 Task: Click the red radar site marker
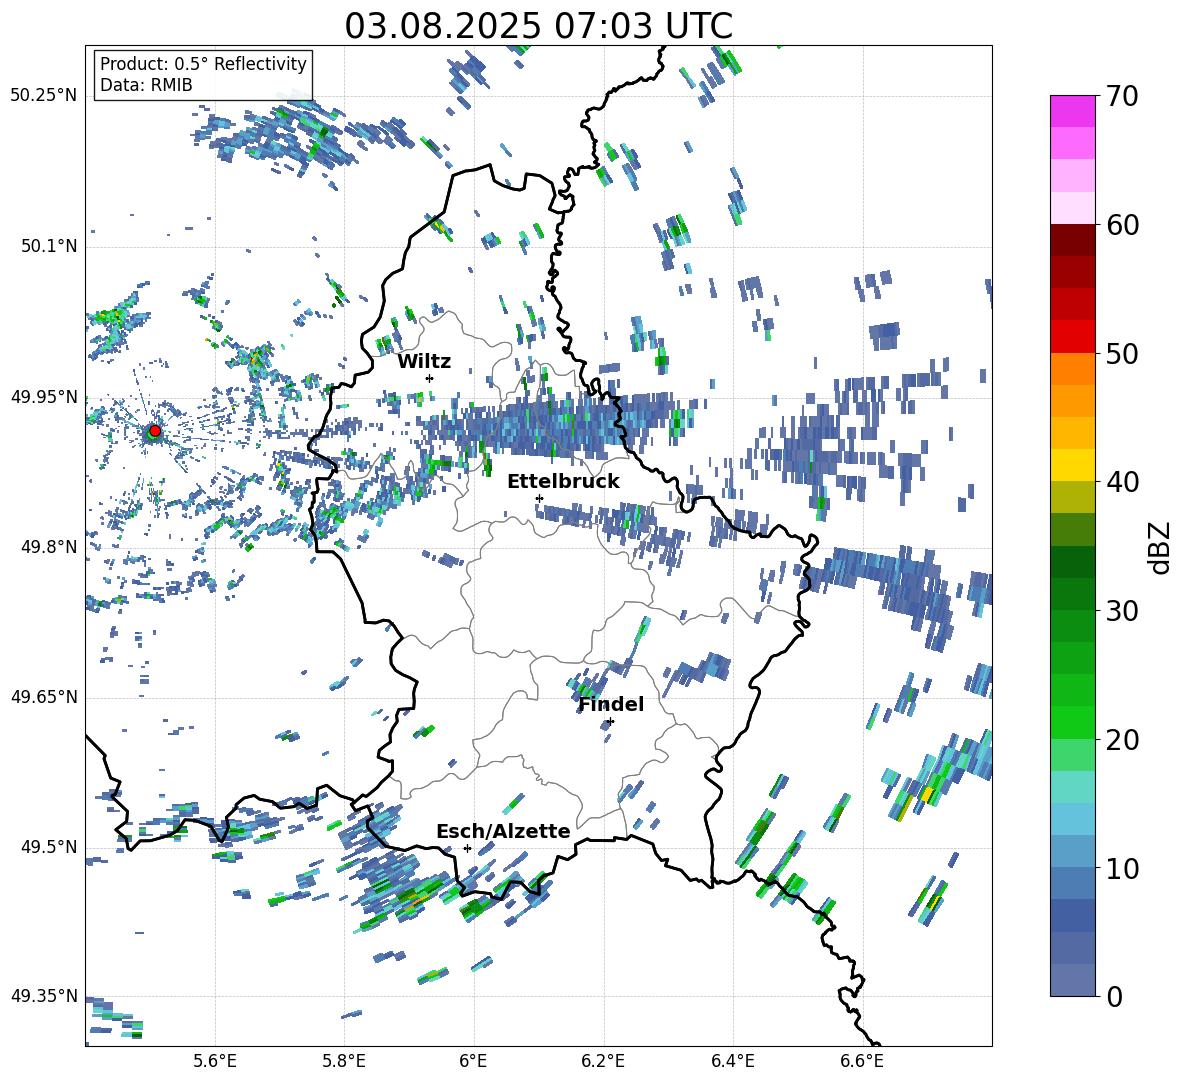point(155,430)
